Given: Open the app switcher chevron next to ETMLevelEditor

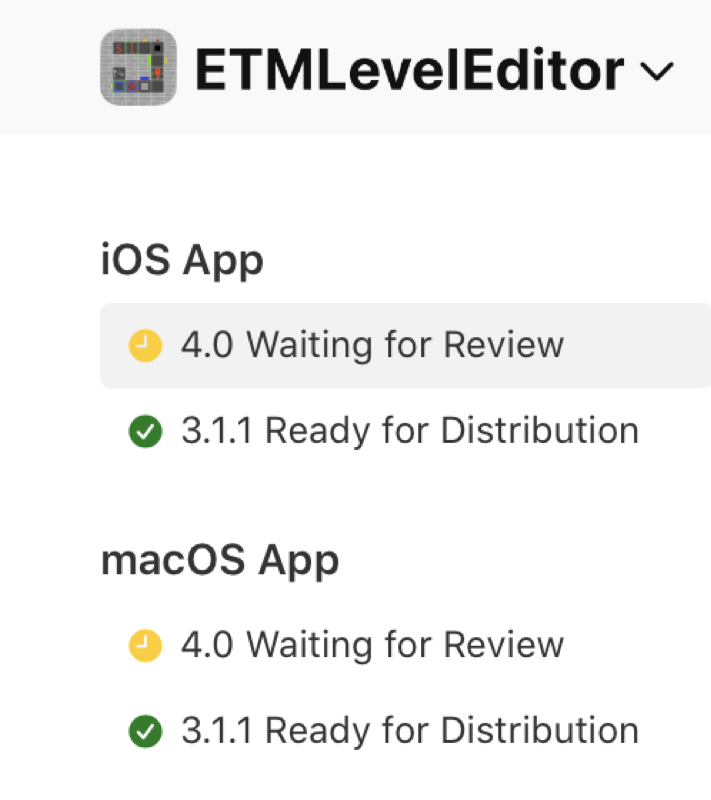Looking at the screenshot, I should [x=658, y=72].
